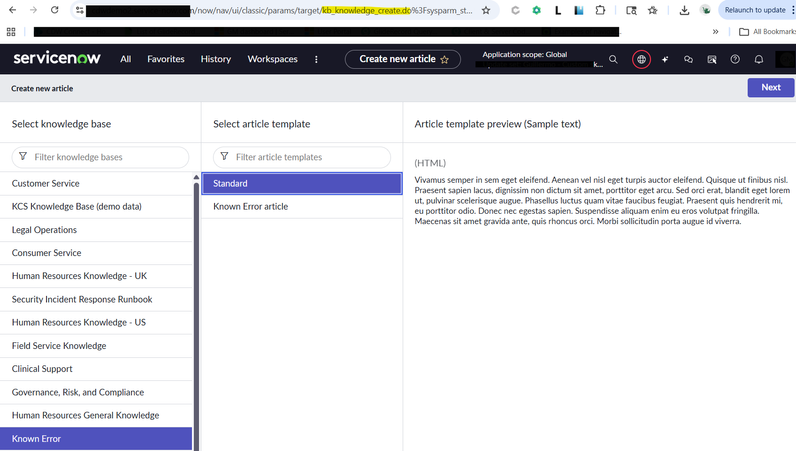Open the chat conversations icon
This screenshot has width=796, height=451.
(x=688, y=59)
